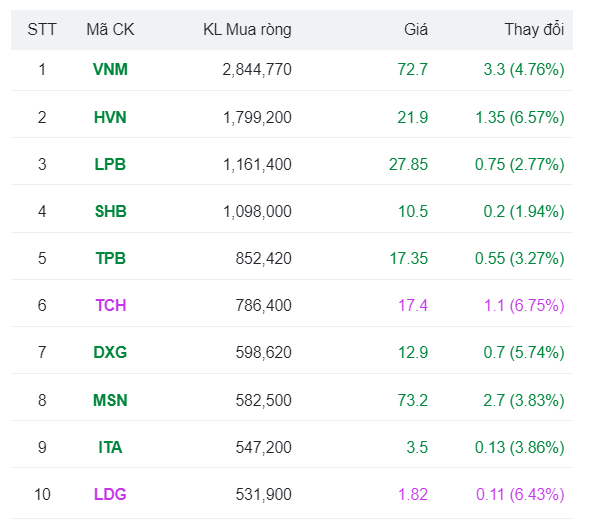
Task: Open the MSN stock code link
Action: click(x=110, y=400)
